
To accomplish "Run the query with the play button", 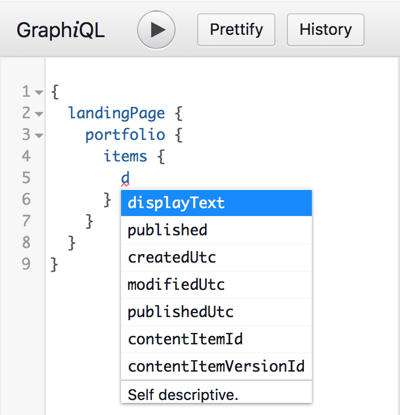I will coord(156,30).
